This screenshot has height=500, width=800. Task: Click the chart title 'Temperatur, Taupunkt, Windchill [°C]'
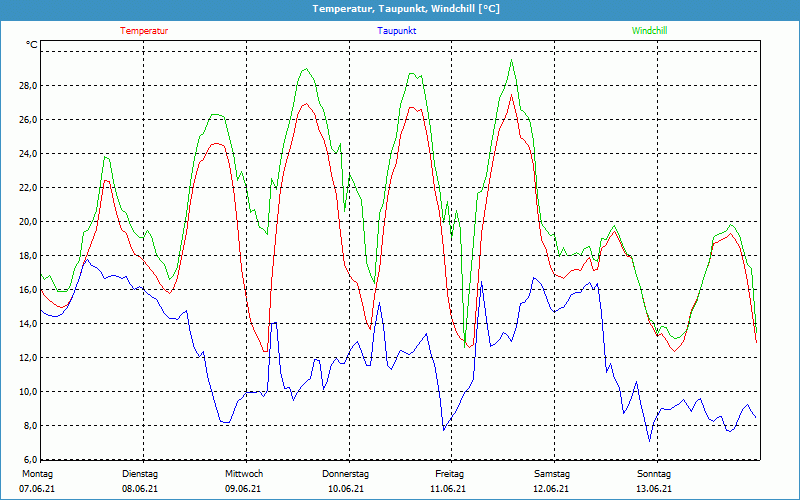pyautogui.click(x=406, y=9)
